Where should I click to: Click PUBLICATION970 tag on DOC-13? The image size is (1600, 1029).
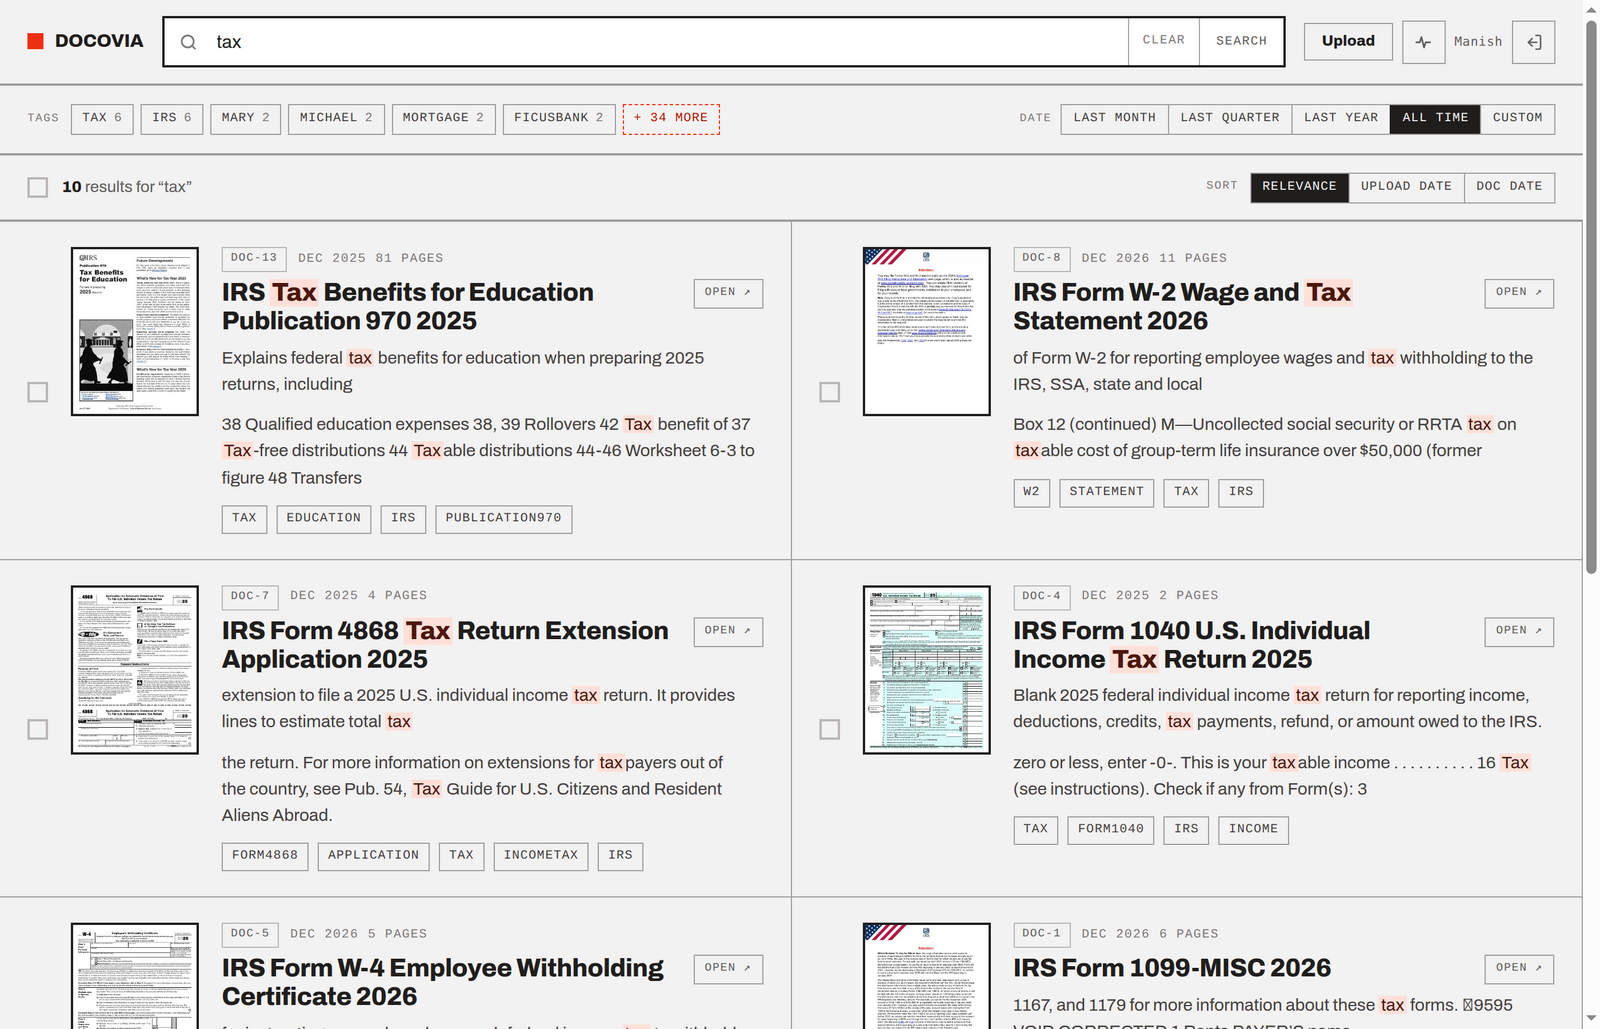504,519
